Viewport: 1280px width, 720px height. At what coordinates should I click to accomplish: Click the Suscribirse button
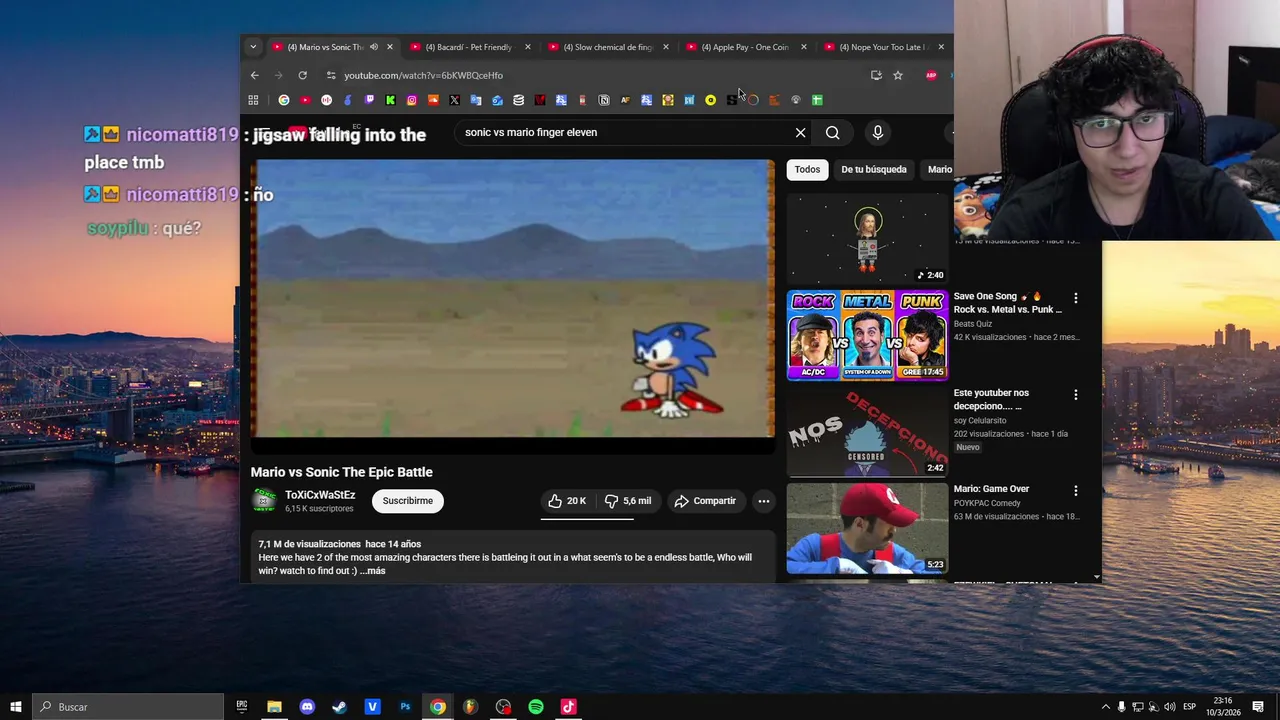coord(408,501)
